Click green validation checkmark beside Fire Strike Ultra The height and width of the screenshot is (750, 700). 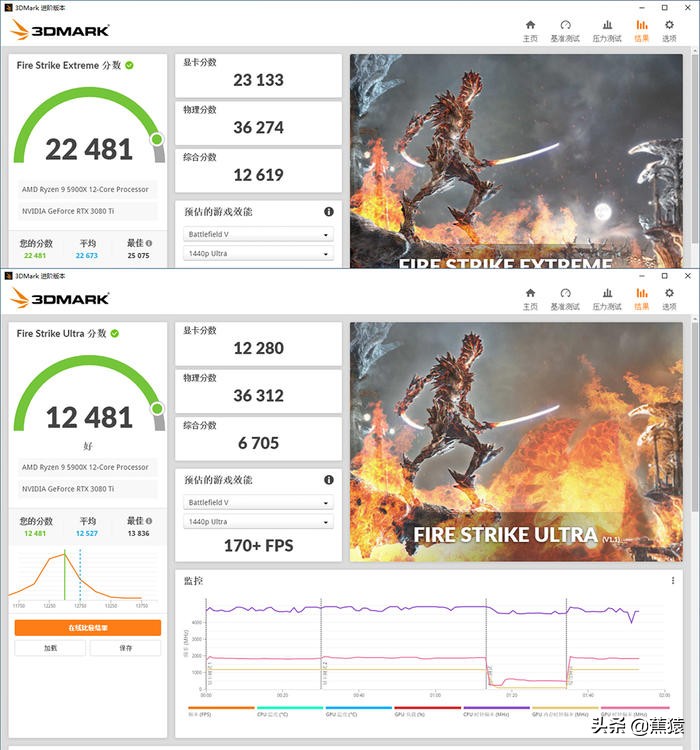[x=115, y=333]
